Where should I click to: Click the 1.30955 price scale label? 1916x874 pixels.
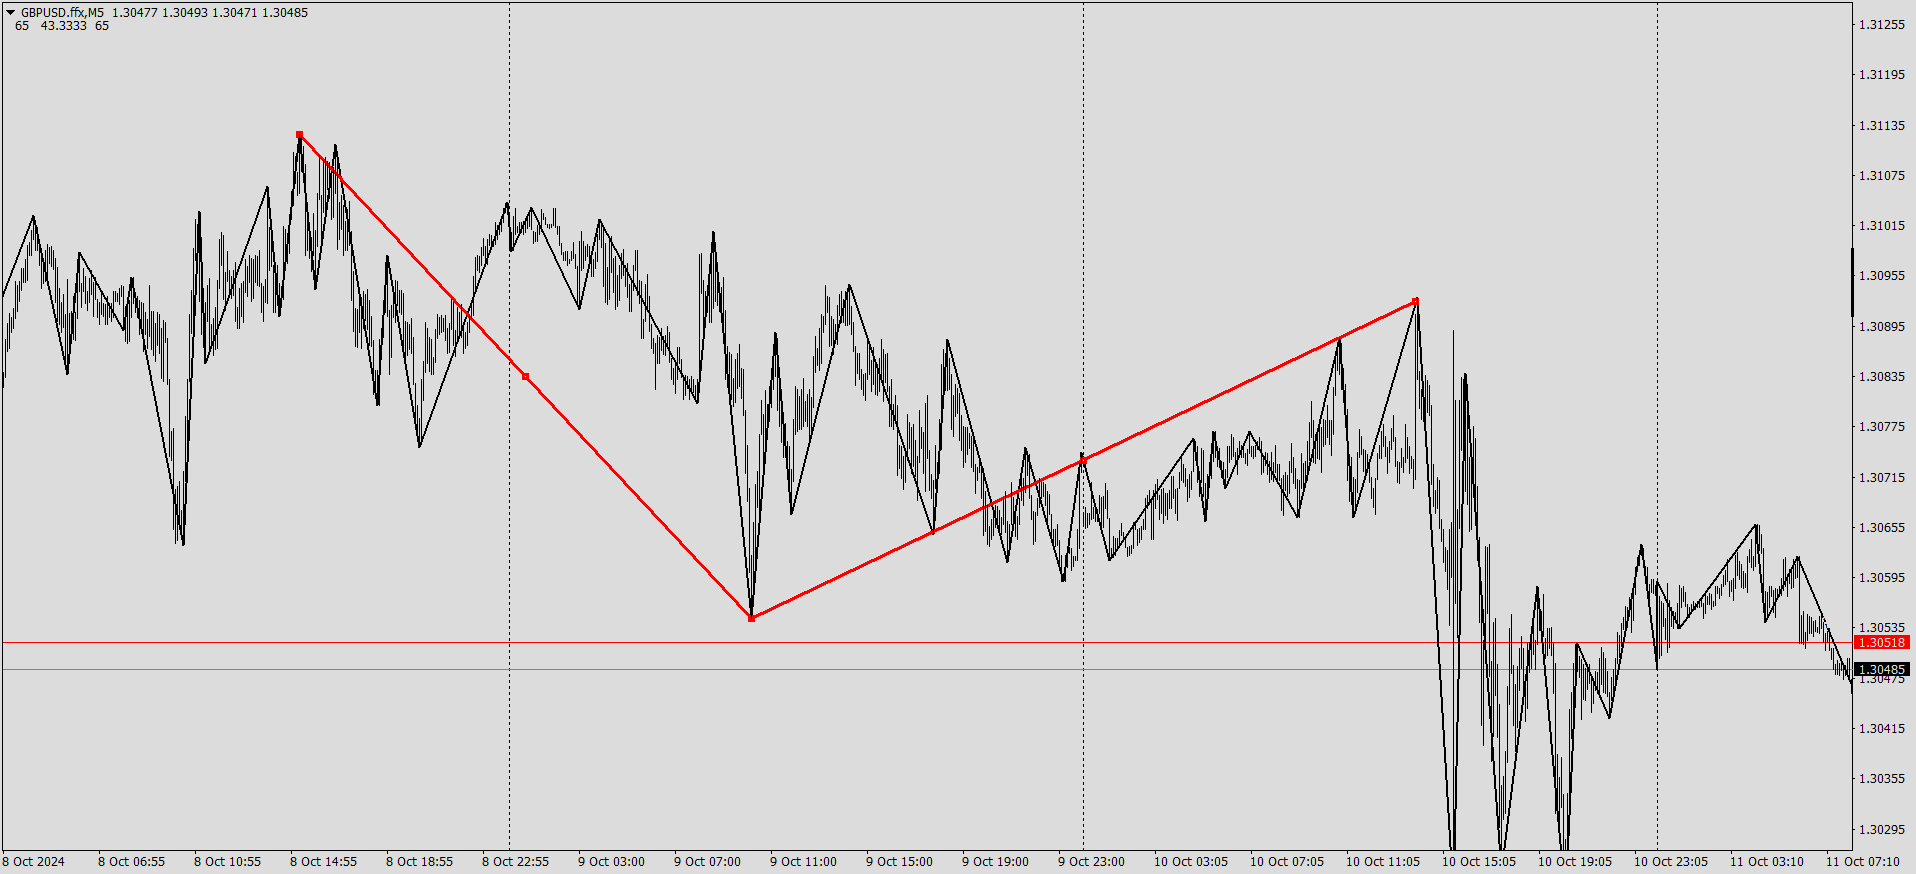(x=1882, y=275)
